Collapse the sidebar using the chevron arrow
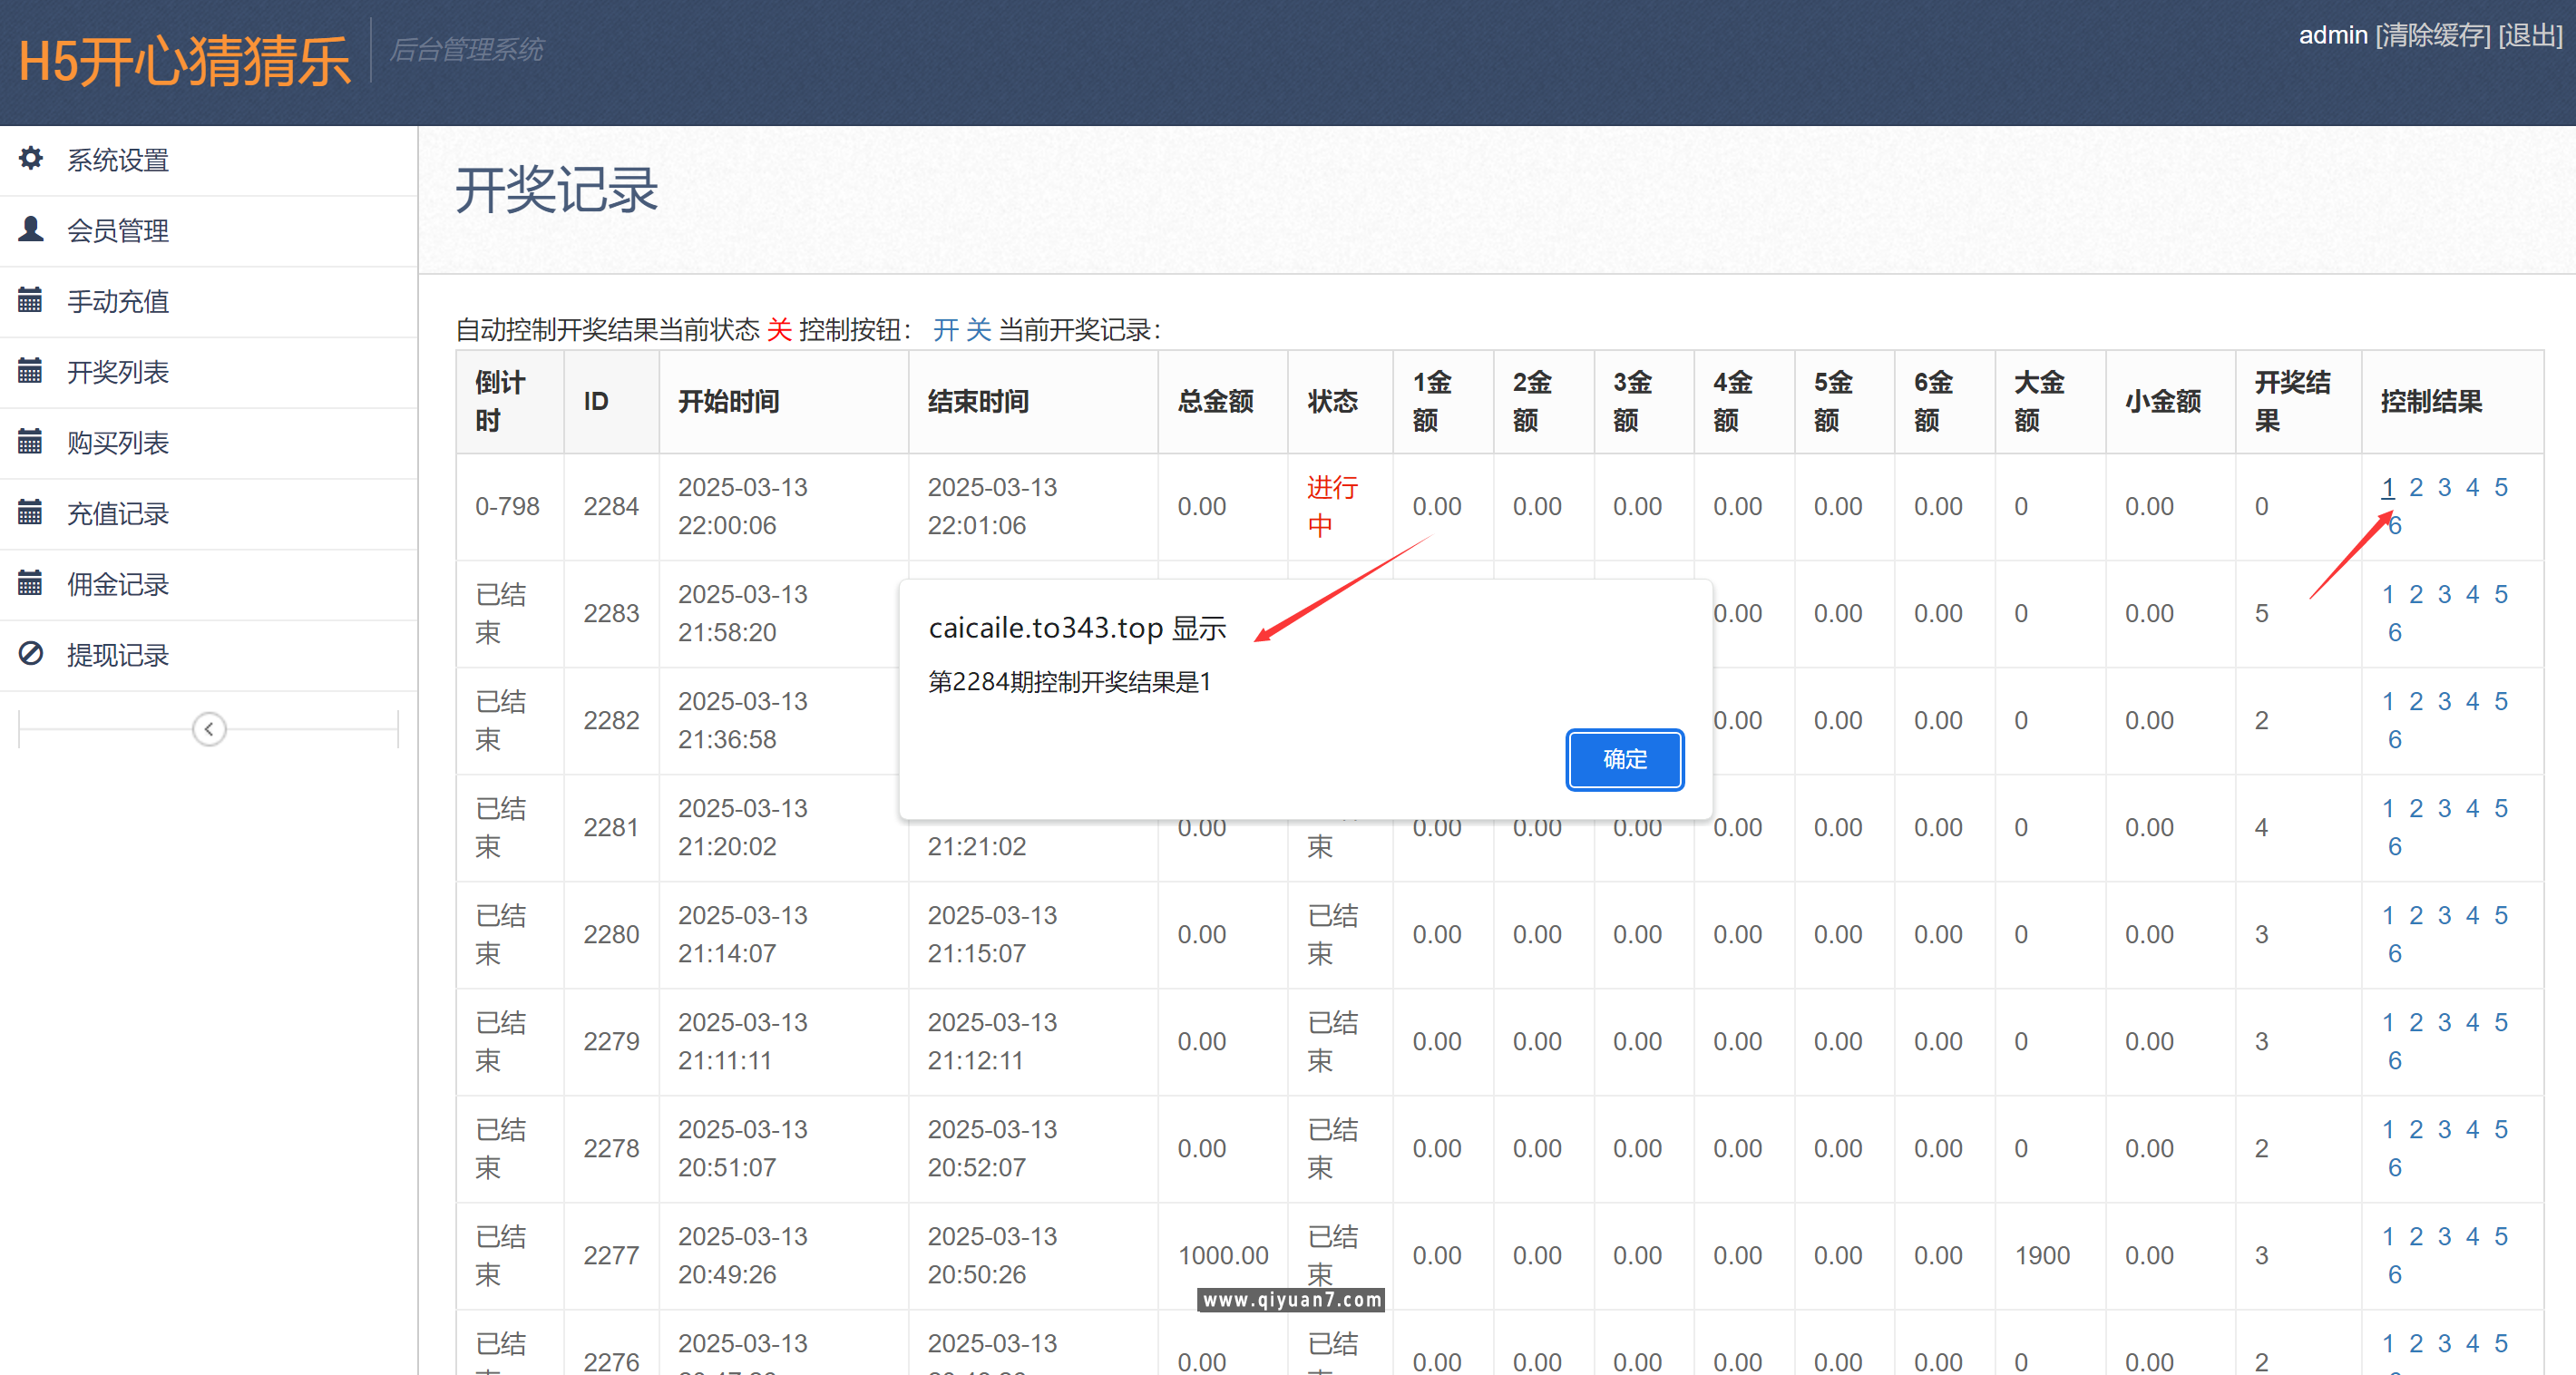This screenshot has height=1375, width=2576. 209,729
